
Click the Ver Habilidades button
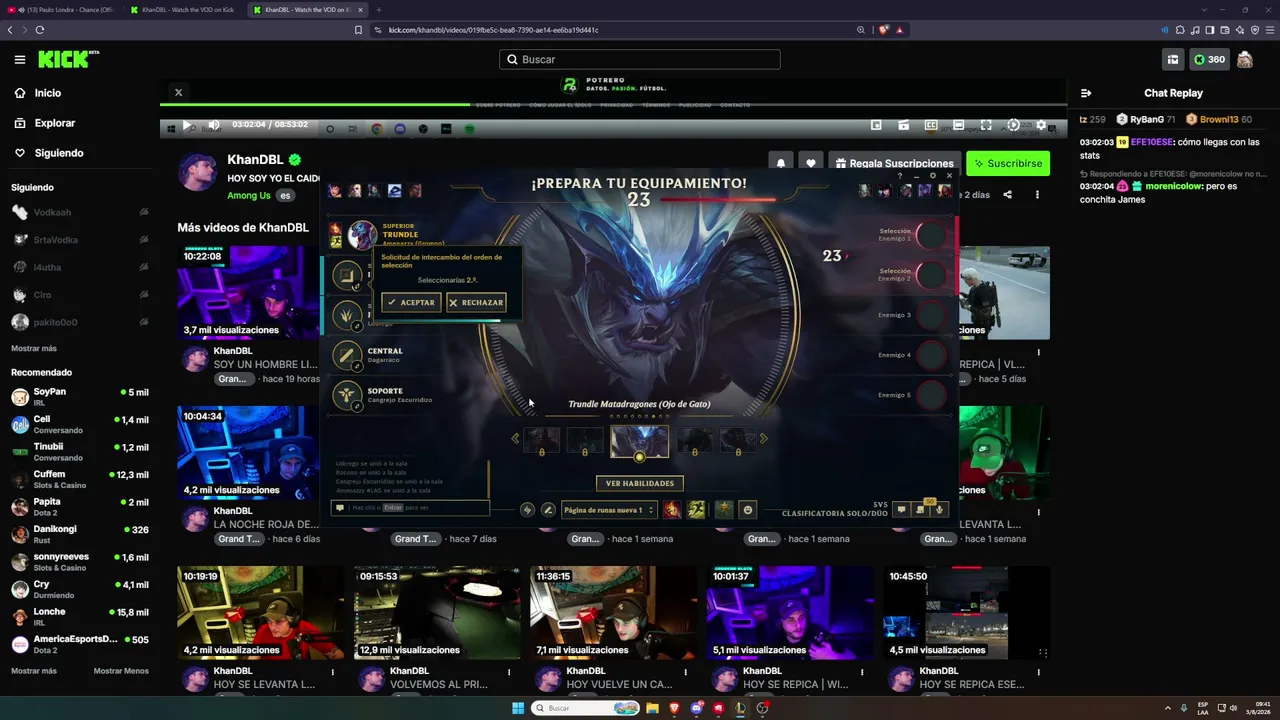pyautogui.click(x=640, y=483)
